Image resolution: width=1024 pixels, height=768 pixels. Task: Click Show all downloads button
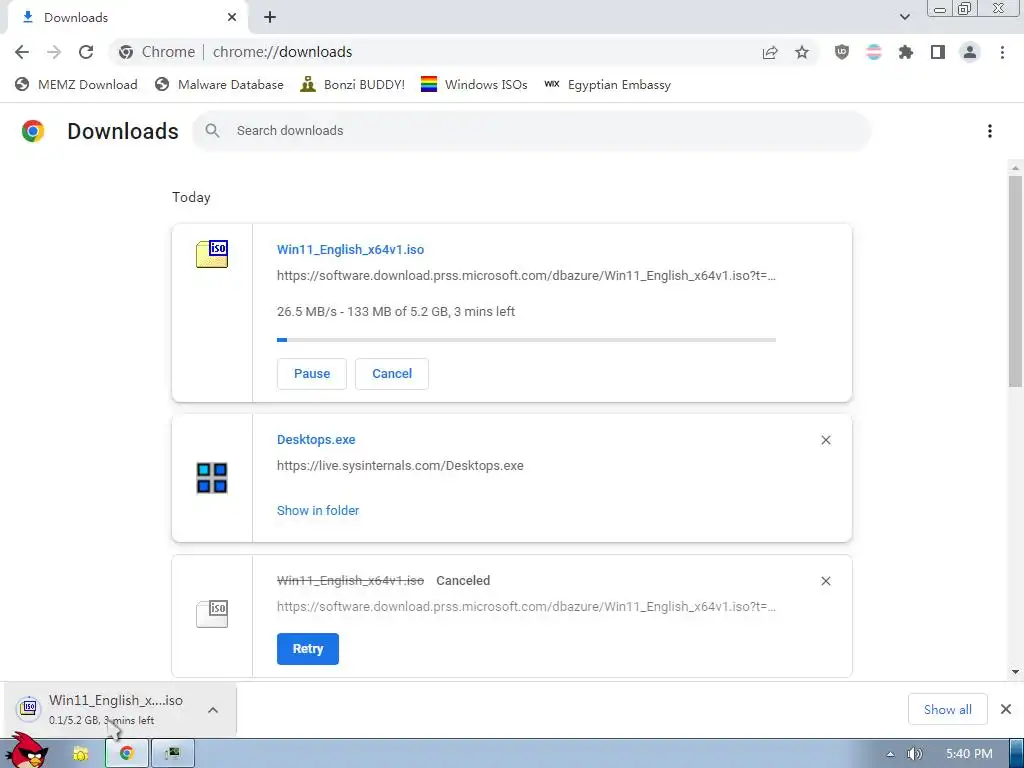tap(948, 709)
